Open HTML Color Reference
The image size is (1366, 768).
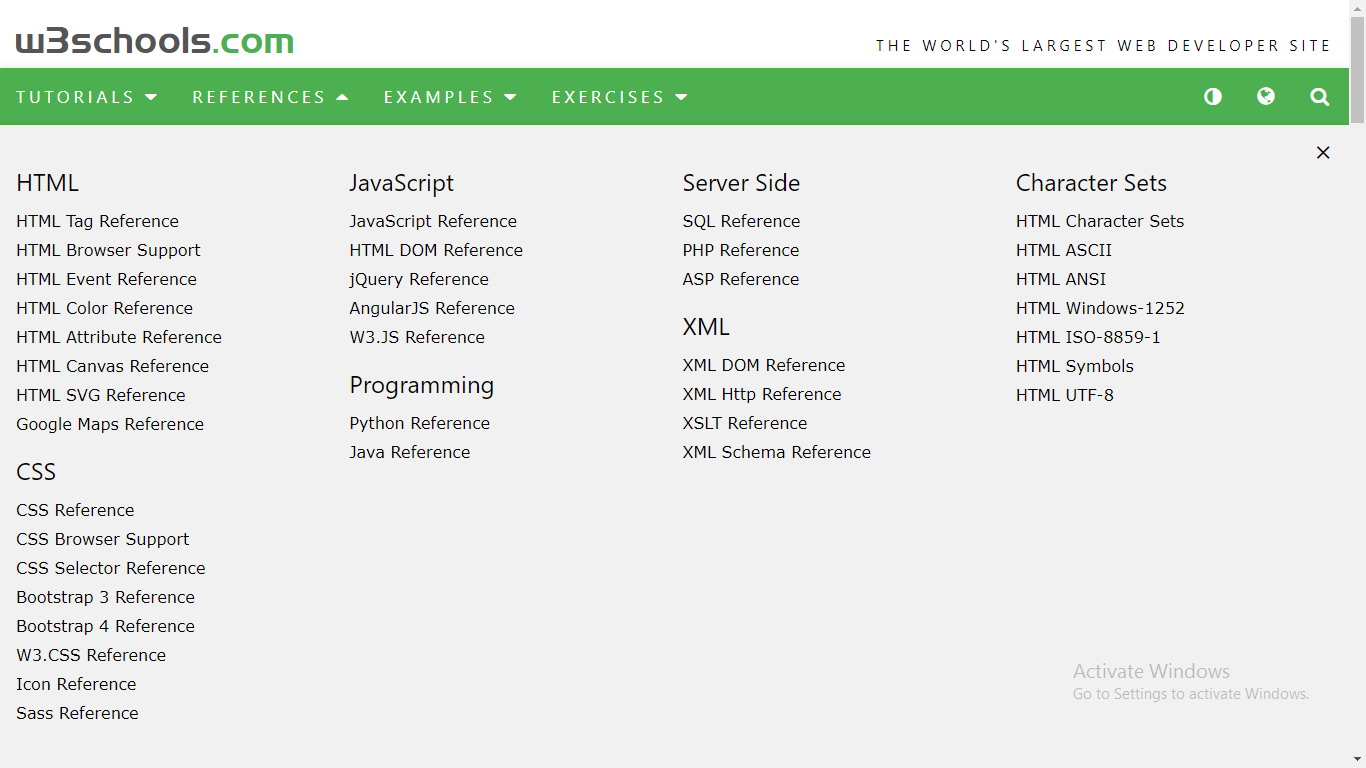coord(104,308)
